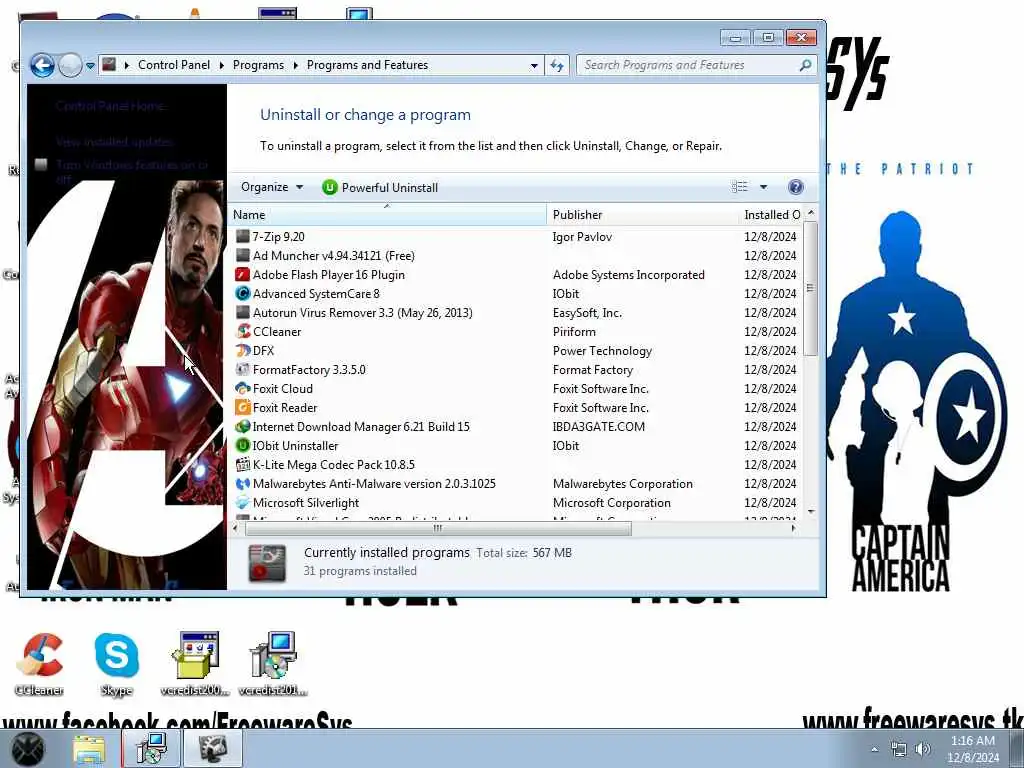Open the Skype desktop shortcut
This screenshot has width=1024, height=768.
(117, 663)
